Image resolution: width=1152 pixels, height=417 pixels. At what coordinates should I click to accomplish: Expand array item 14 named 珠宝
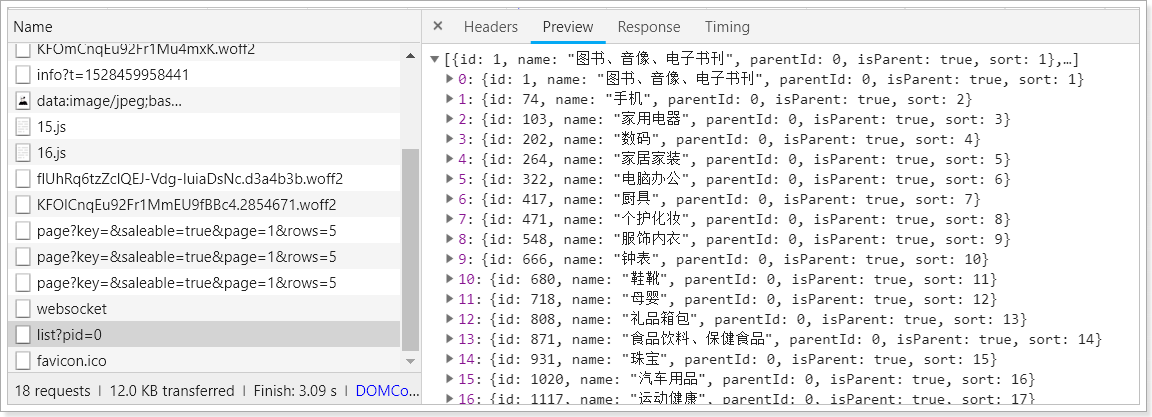click(x=449, y=359)
